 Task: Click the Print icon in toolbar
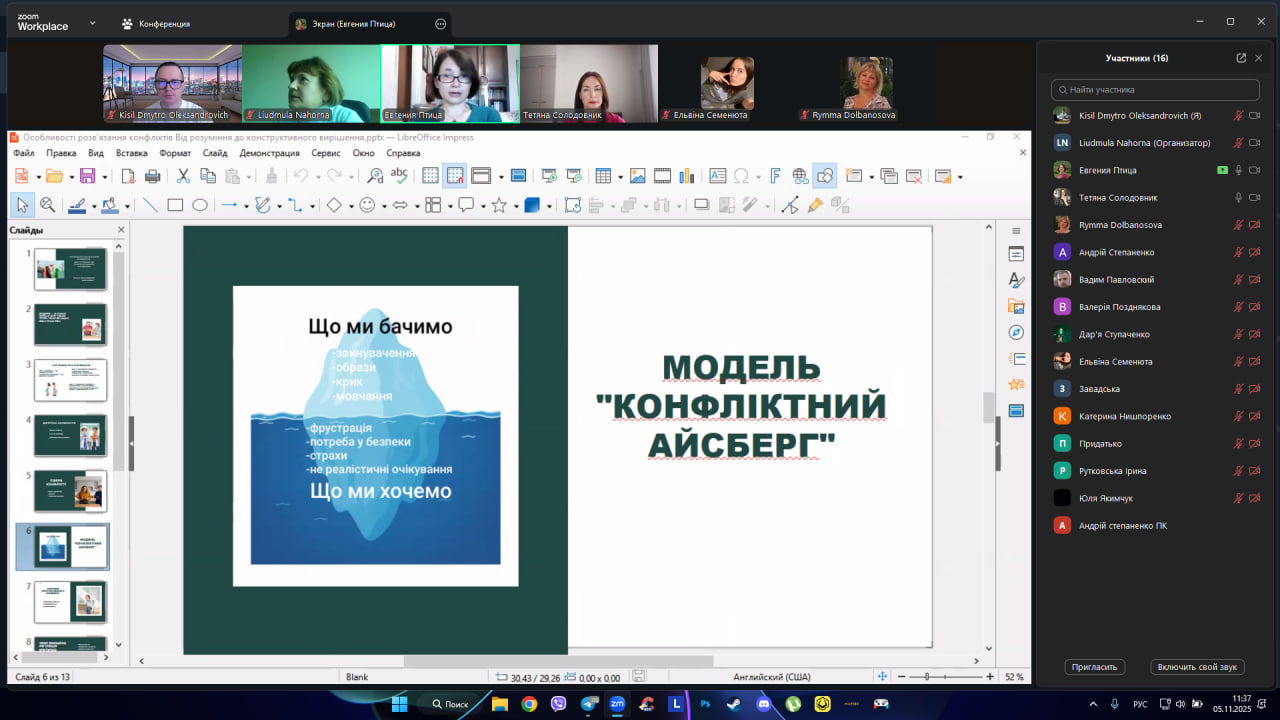[152, 176]
